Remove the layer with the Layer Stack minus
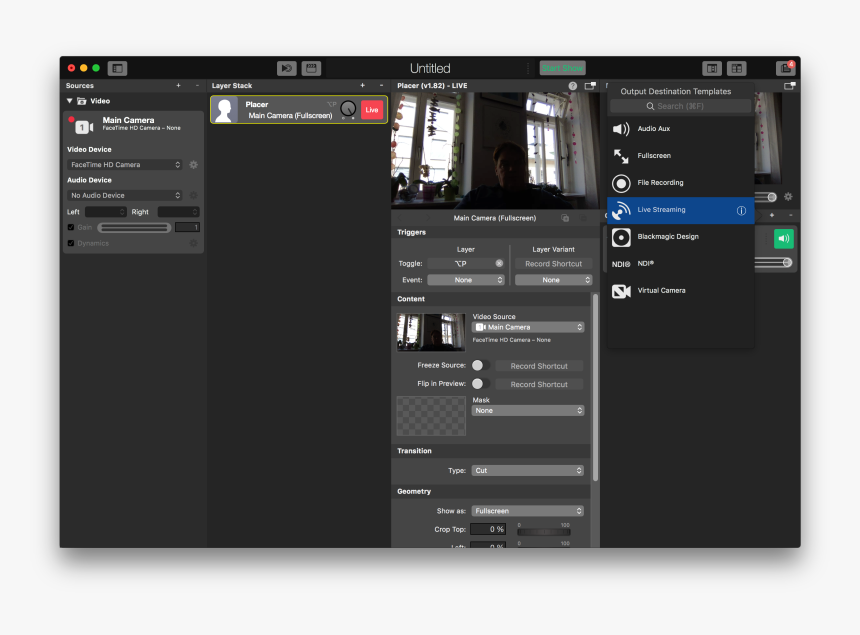 click(x=382, y=86)
